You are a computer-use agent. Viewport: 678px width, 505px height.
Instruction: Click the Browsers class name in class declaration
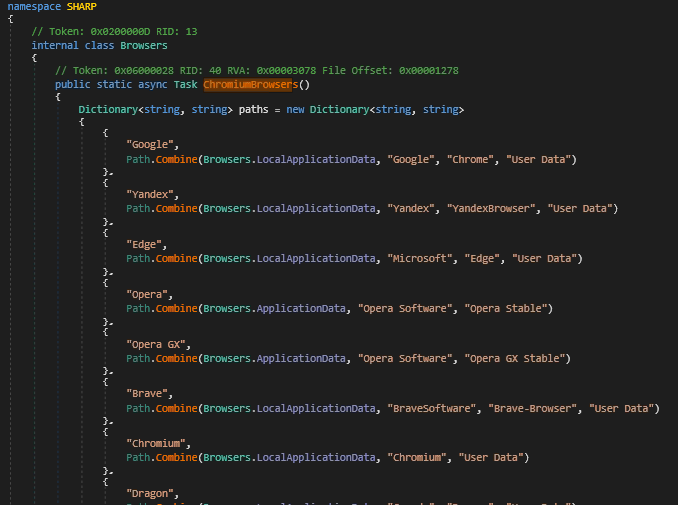[144, 45]
